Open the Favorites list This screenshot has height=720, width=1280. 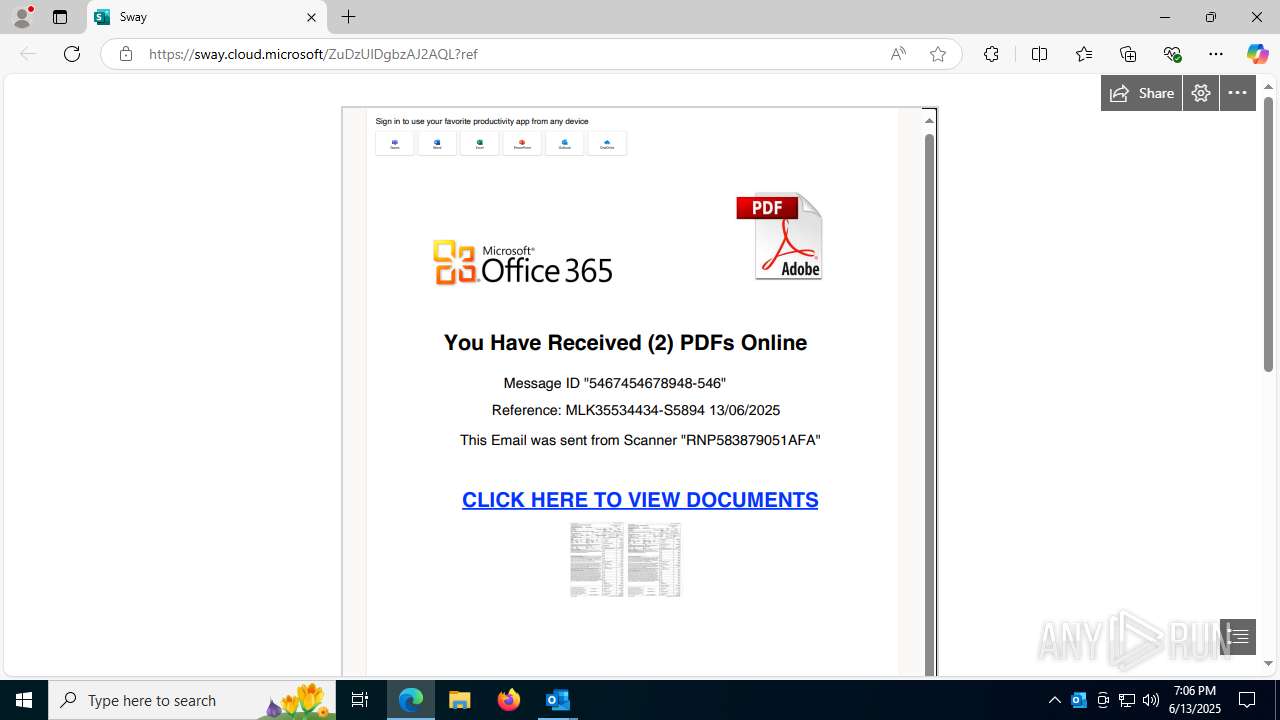tap(1084, 54)
